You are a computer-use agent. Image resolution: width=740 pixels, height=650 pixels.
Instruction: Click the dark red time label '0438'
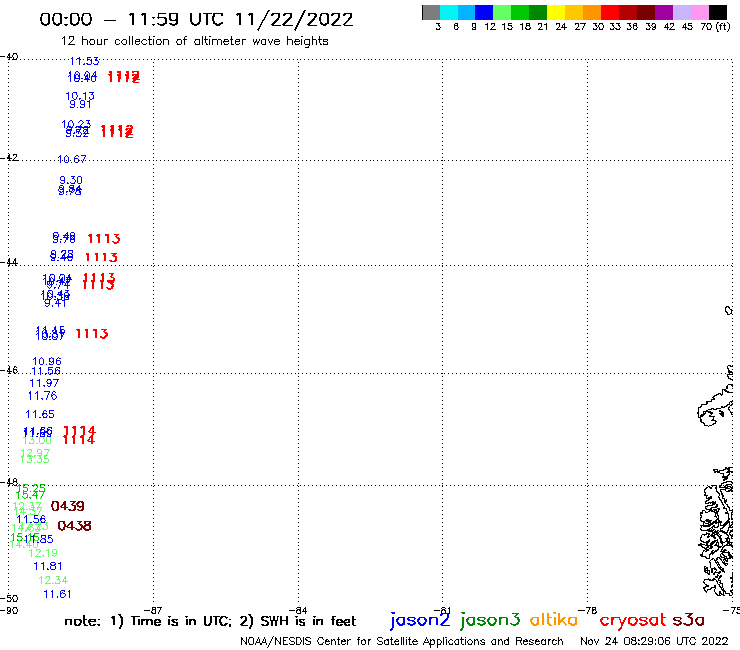(x=74, y=526)
